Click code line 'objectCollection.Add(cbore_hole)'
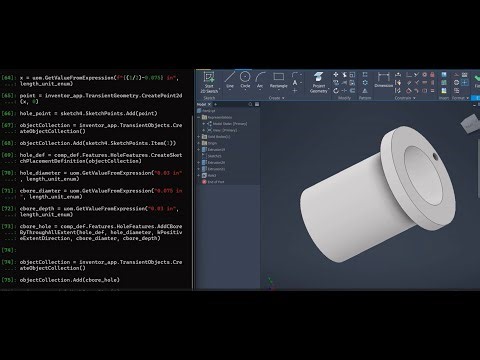480x360 pixels. pos(69,280)
